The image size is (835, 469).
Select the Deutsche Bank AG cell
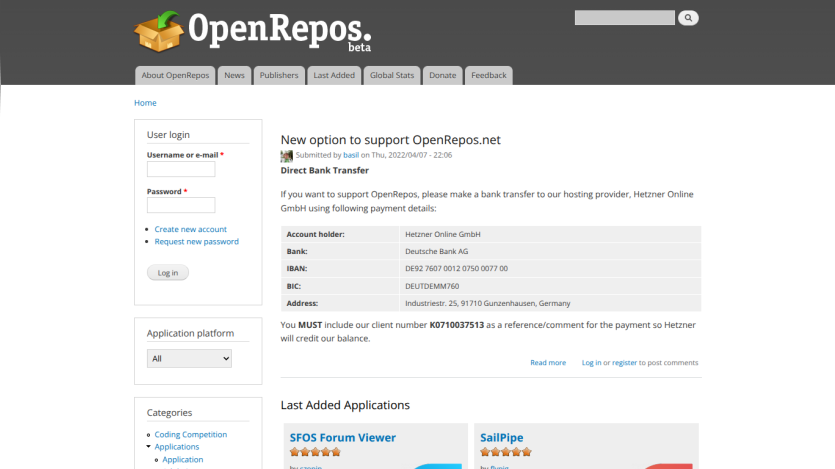pyautogui.click(x=550, y=251)
